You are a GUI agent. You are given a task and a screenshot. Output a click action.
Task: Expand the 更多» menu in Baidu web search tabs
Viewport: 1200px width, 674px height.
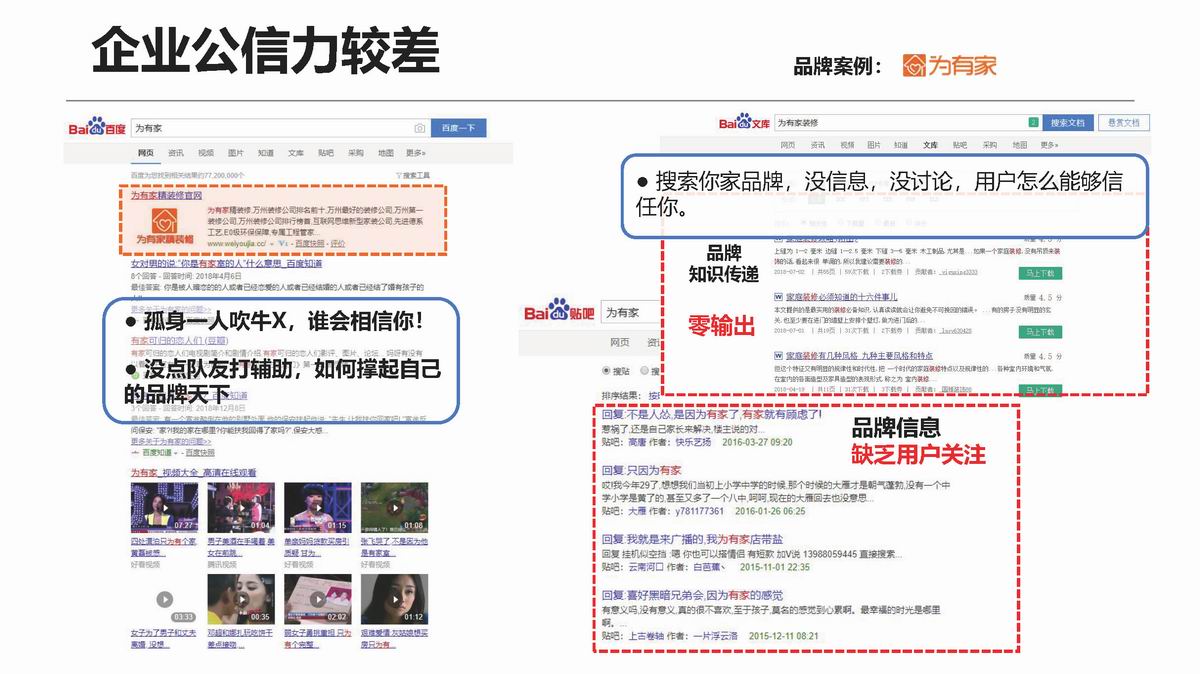pos(416,153)
